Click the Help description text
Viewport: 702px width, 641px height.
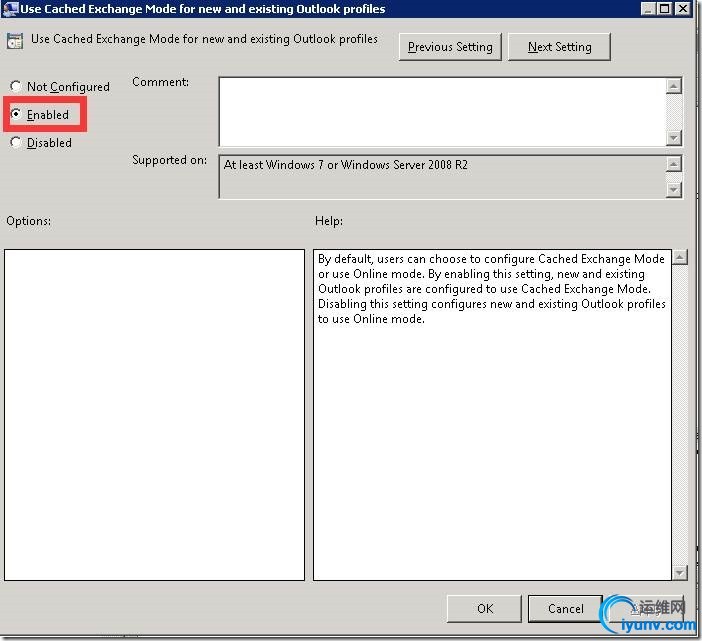[x=492, y=289]
